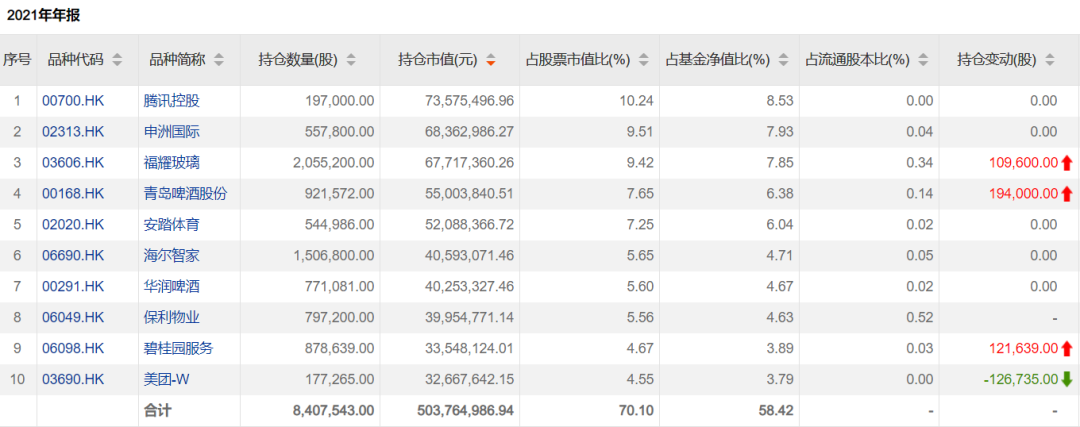Click the red up arrow for 碧桂园服务

(x=1067, y=348)
